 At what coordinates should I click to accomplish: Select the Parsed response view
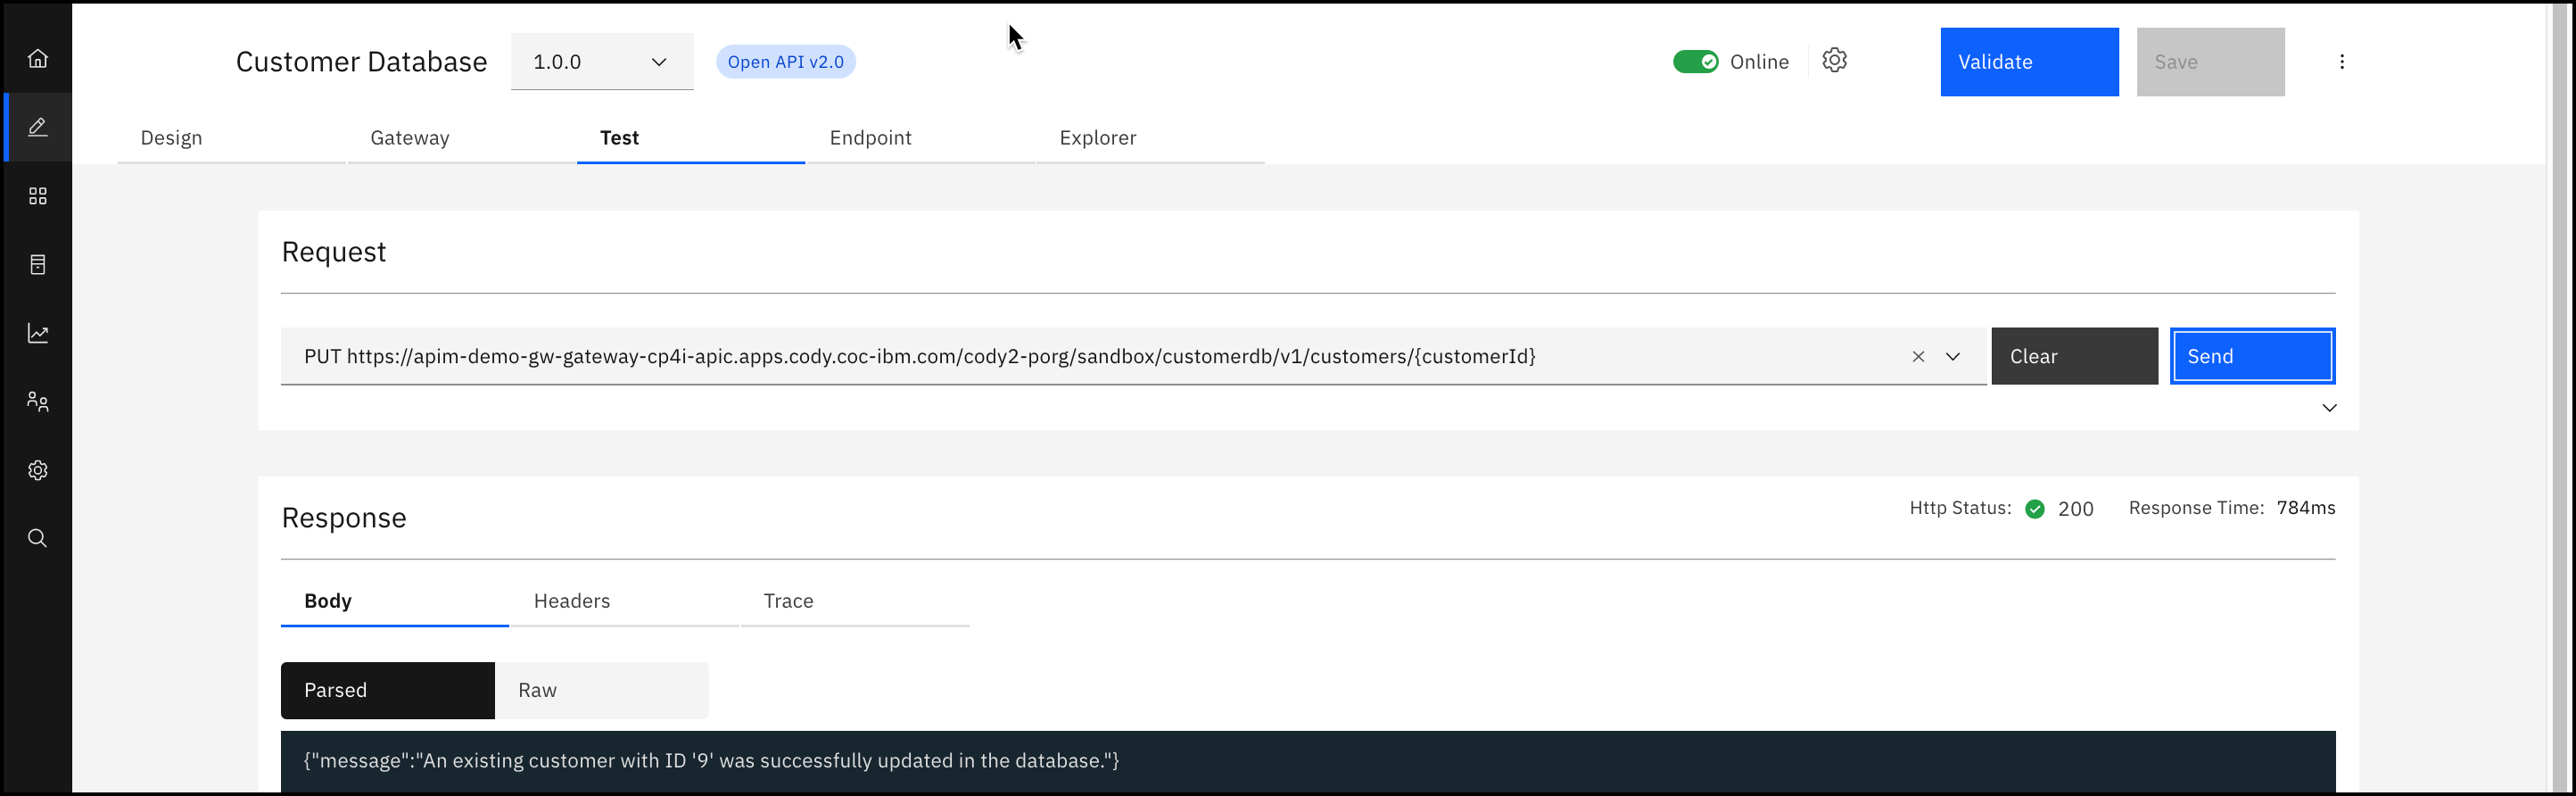pos(388,690)
